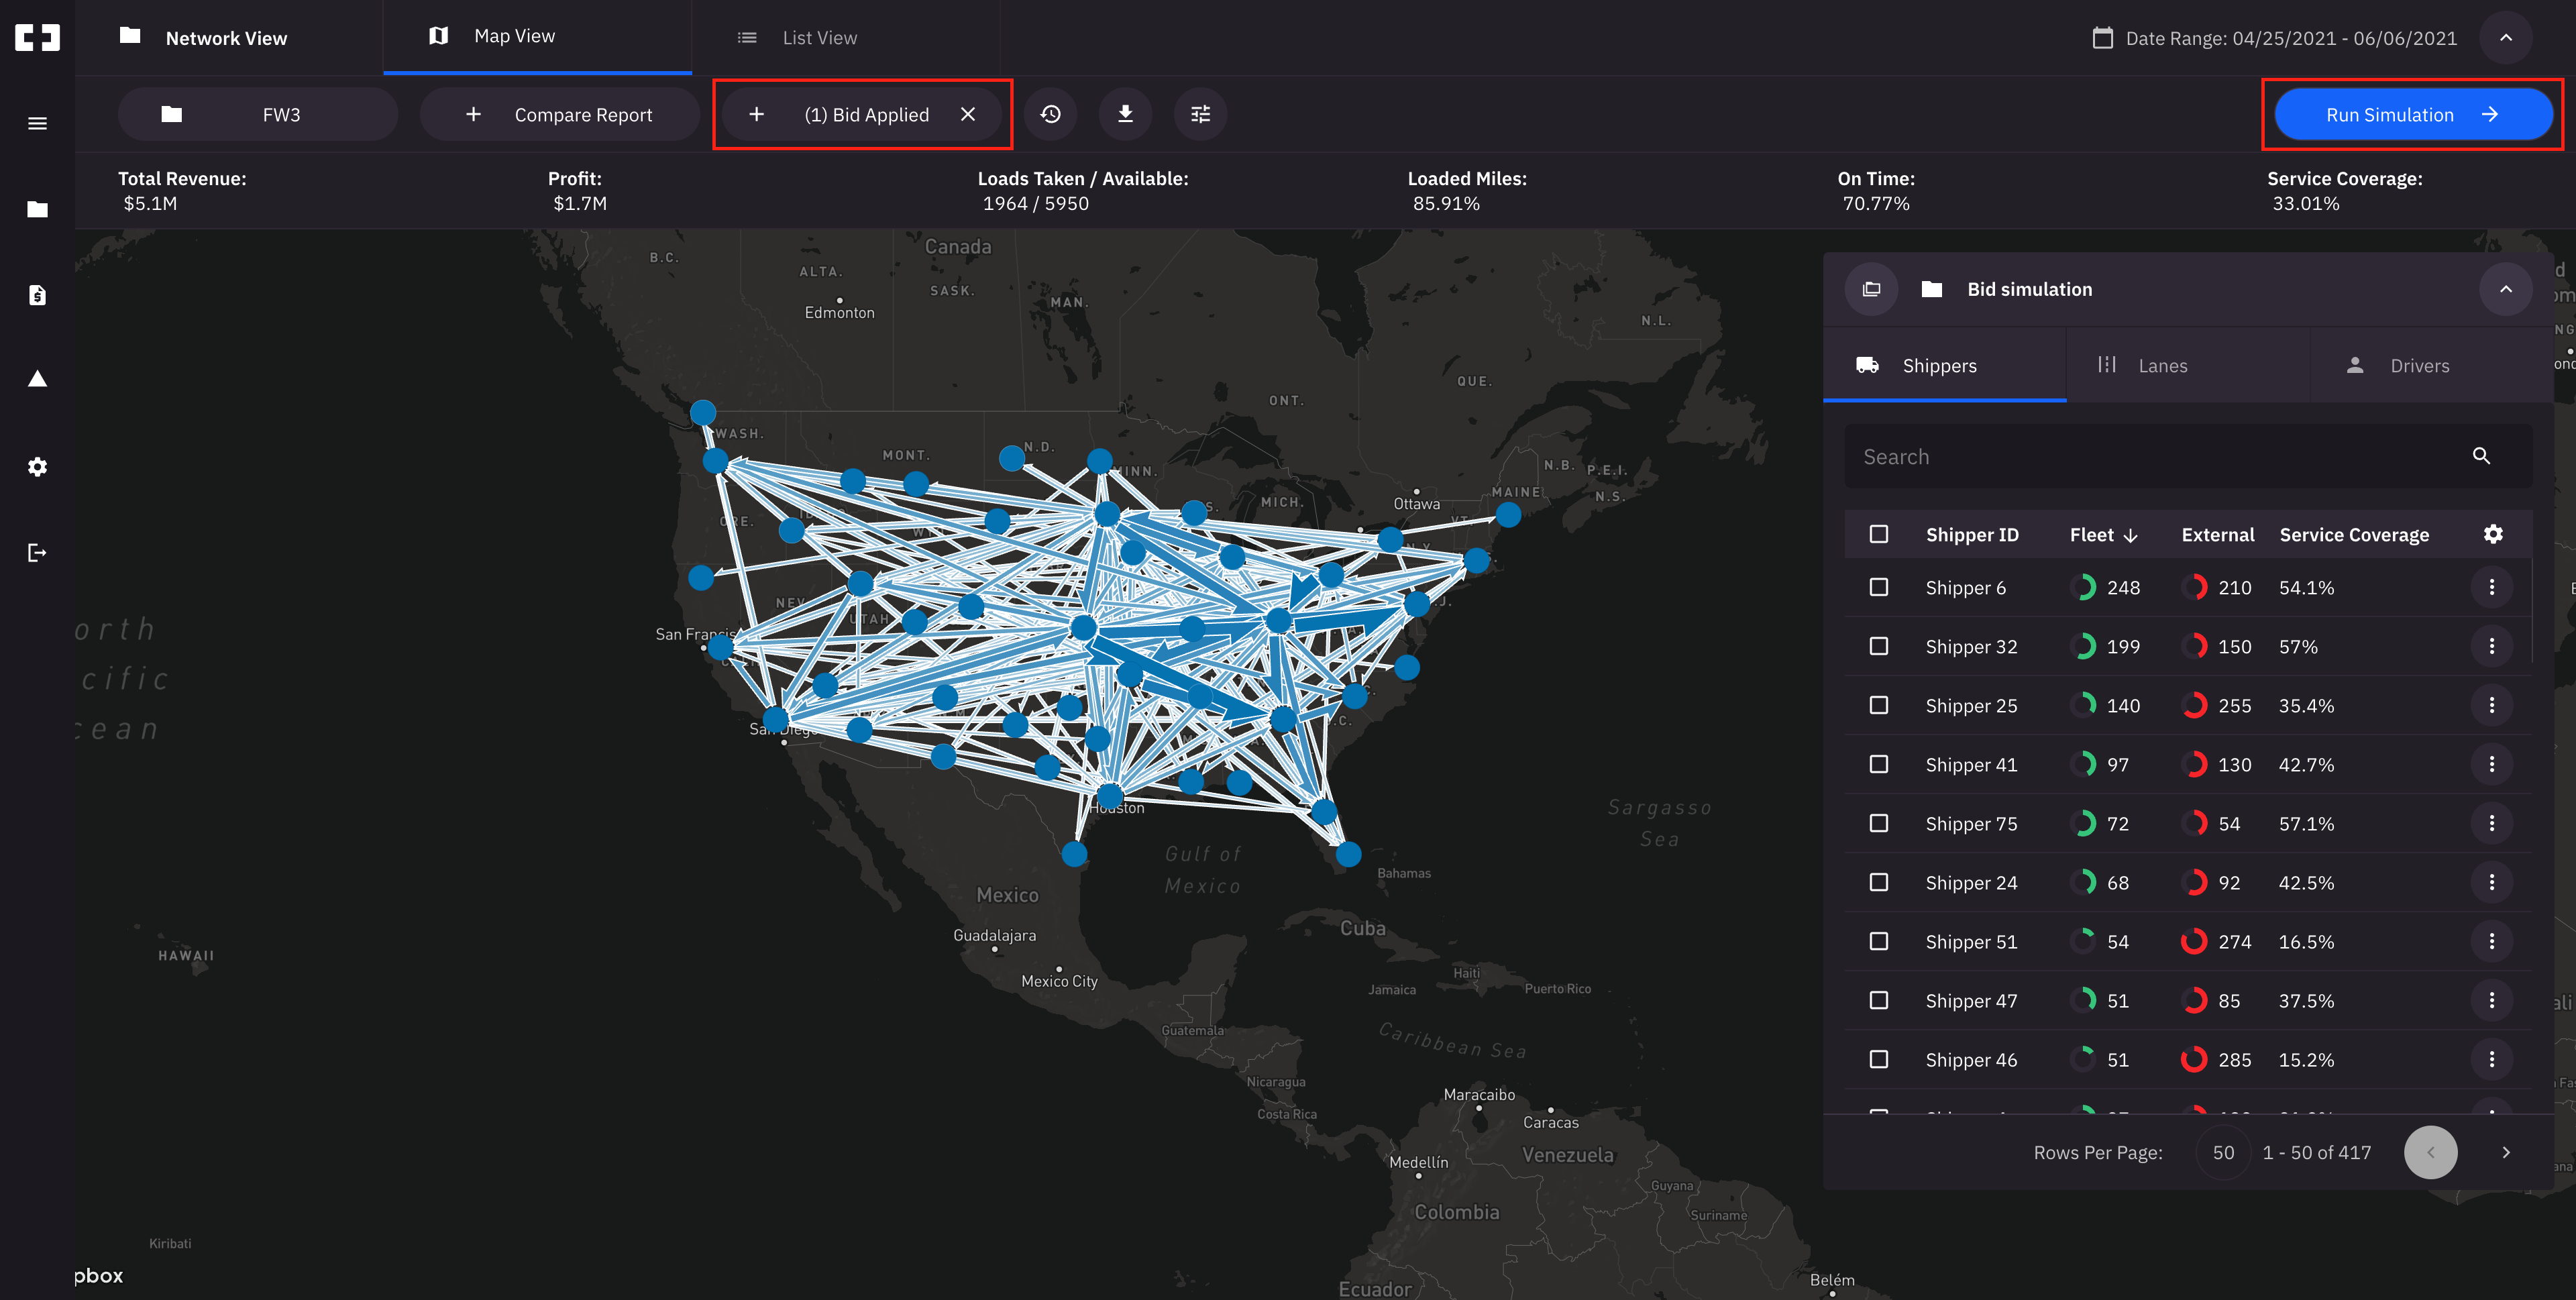Click the Compare Report button

click(x=559, y=115)
